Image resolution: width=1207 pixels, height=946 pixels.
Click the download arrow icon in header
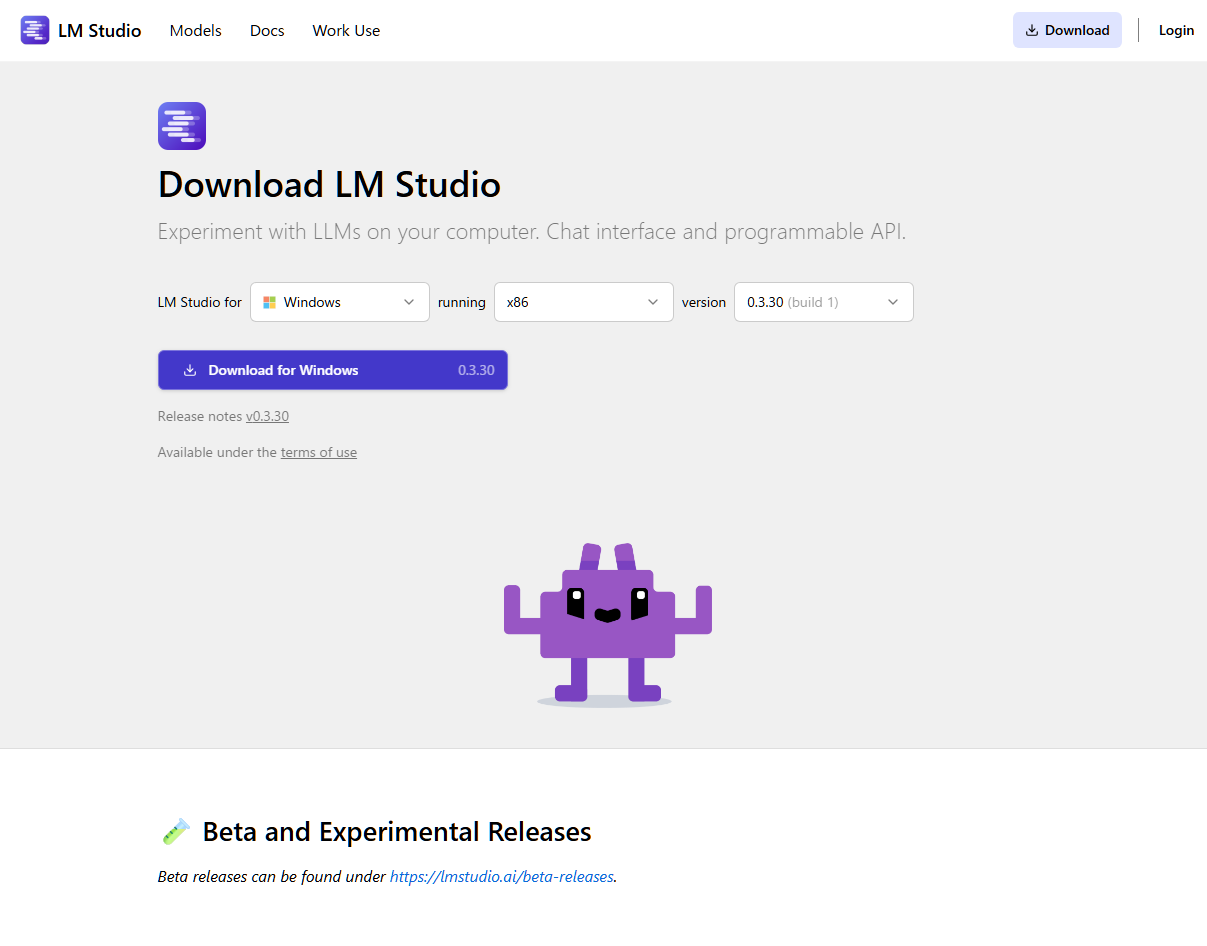pos(1032,31)
